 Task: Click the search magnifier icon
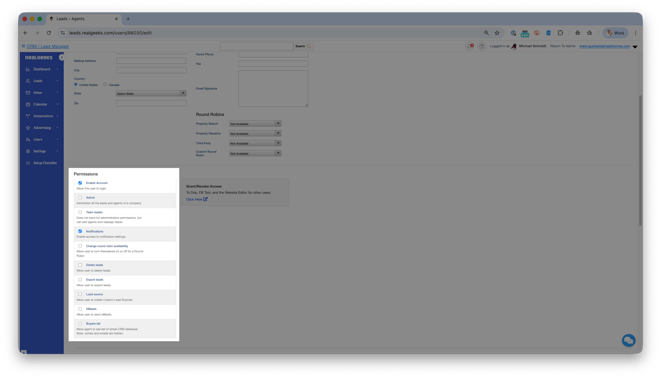309,46
